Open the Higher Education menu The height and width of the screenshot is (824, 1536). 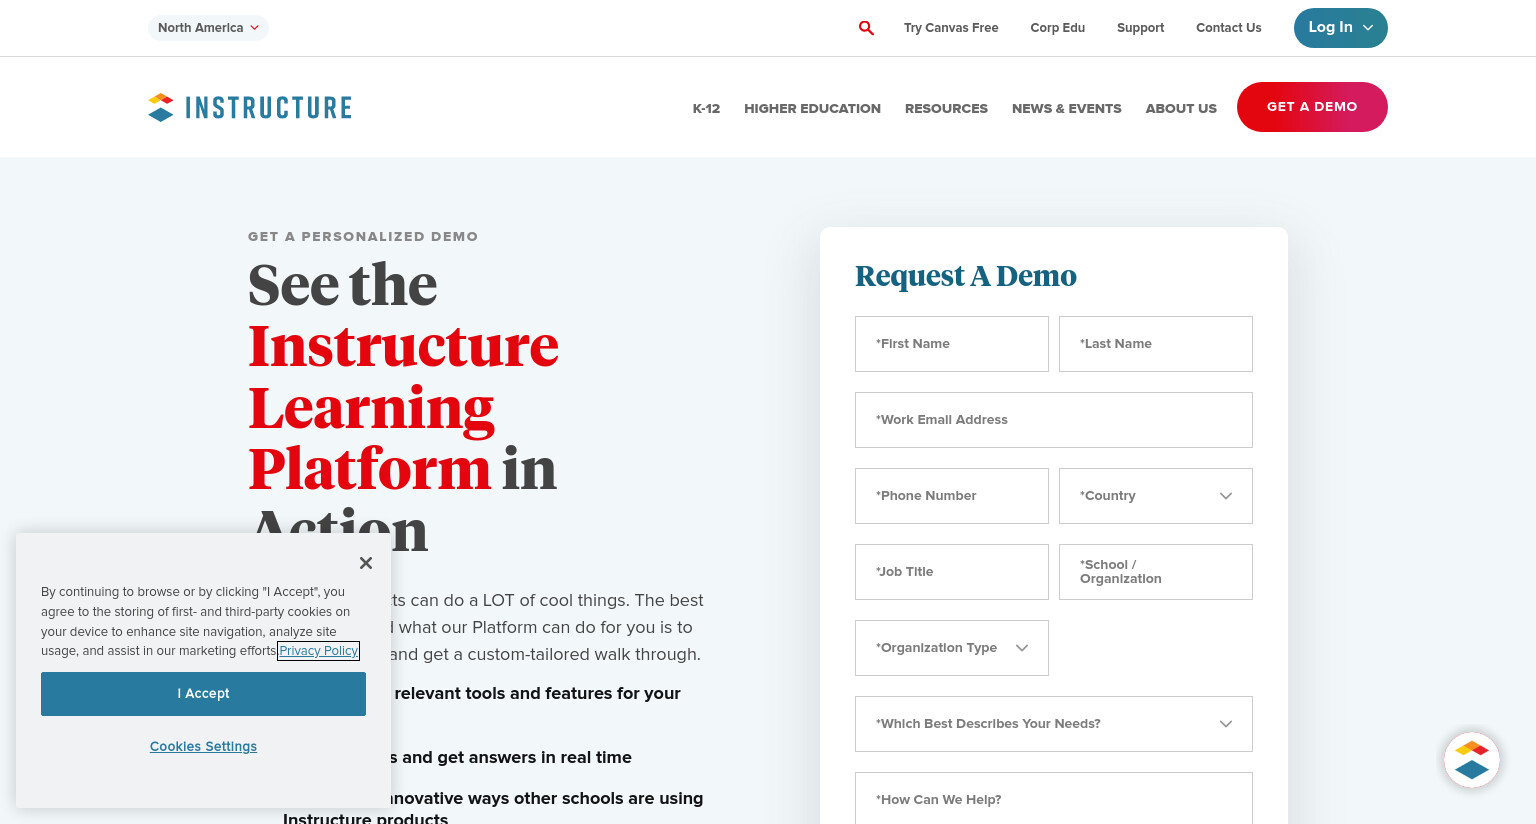pos(812,108)
